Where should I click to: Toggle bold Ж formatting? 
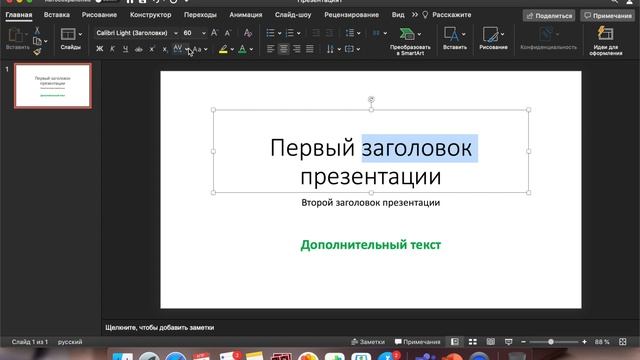pyautogui.click(x=100, y=49)
